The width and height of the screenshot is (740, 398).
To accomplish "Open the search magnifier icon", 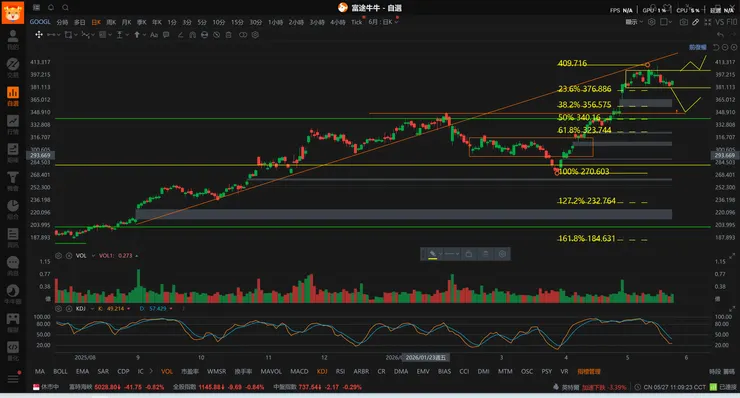I will click(x=66, y=8).
